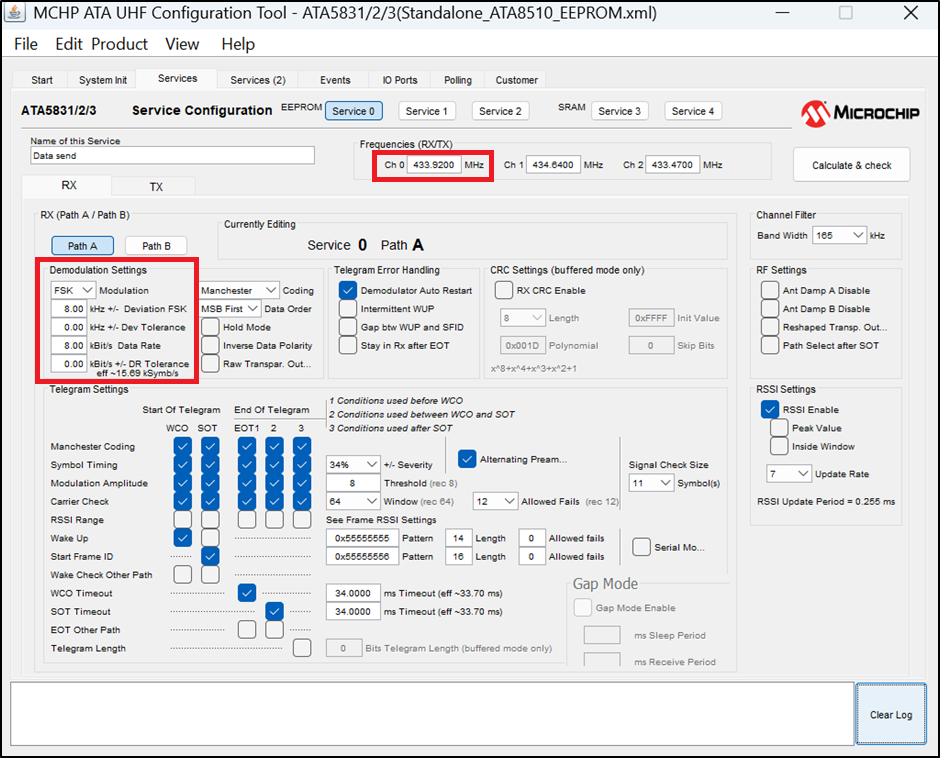The height and width of the screenshot is (758, 940).
Task: Enable Stay in Rx after EOT
Action: 348,345
